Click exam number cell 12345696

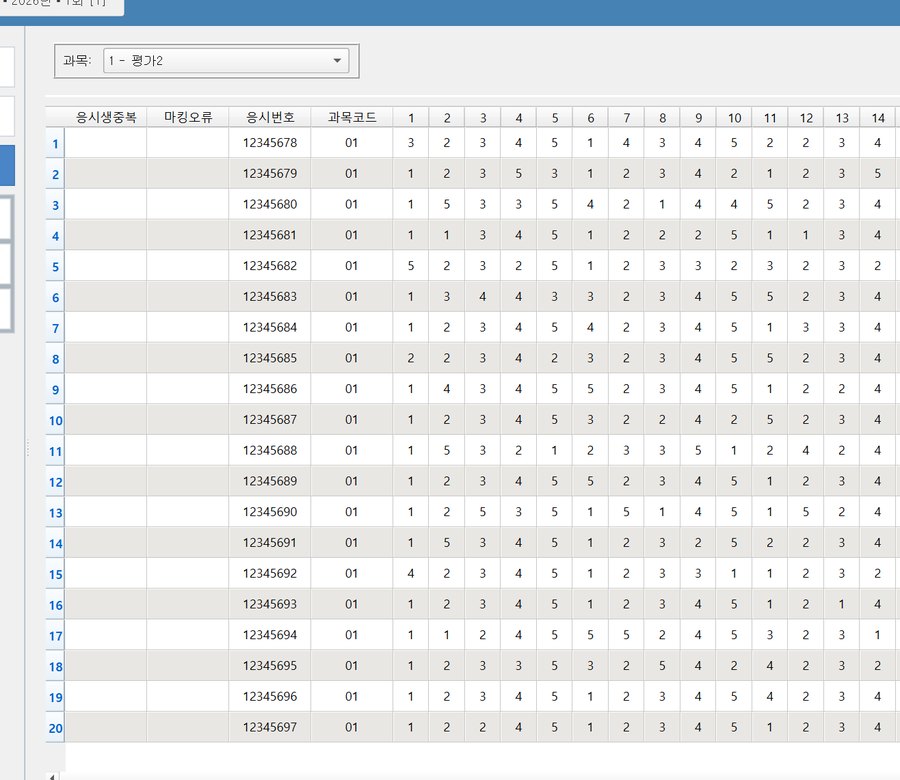click(x=270, y=696)
